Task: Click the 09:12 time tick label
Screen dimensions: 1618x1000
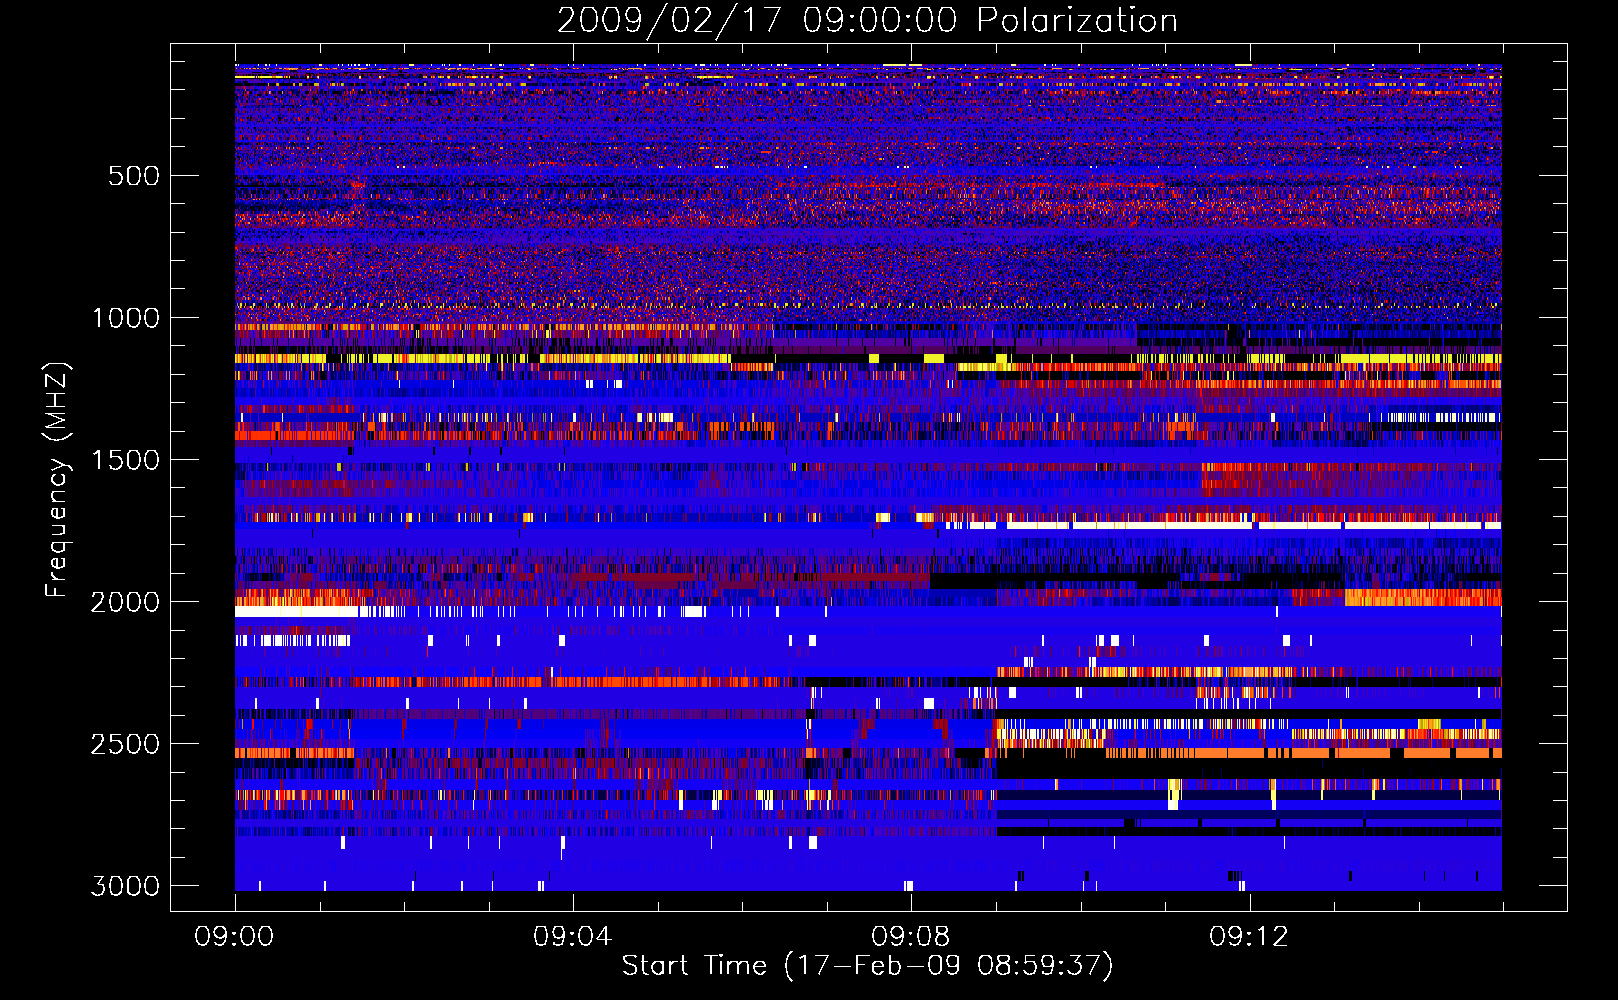Action: [x=1248, y=937]
